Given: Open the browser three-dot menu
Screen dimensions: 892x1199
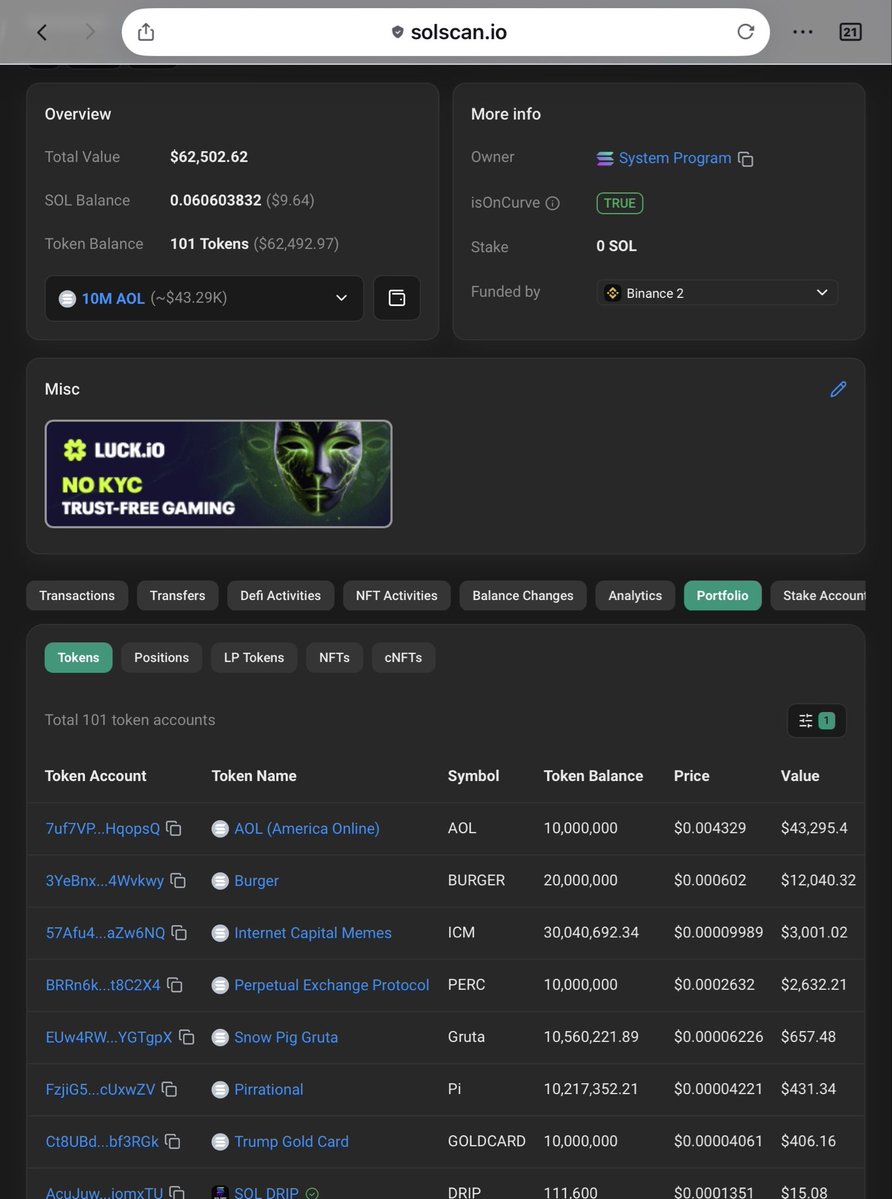Looking at the screenshot, I should (802, 32).
